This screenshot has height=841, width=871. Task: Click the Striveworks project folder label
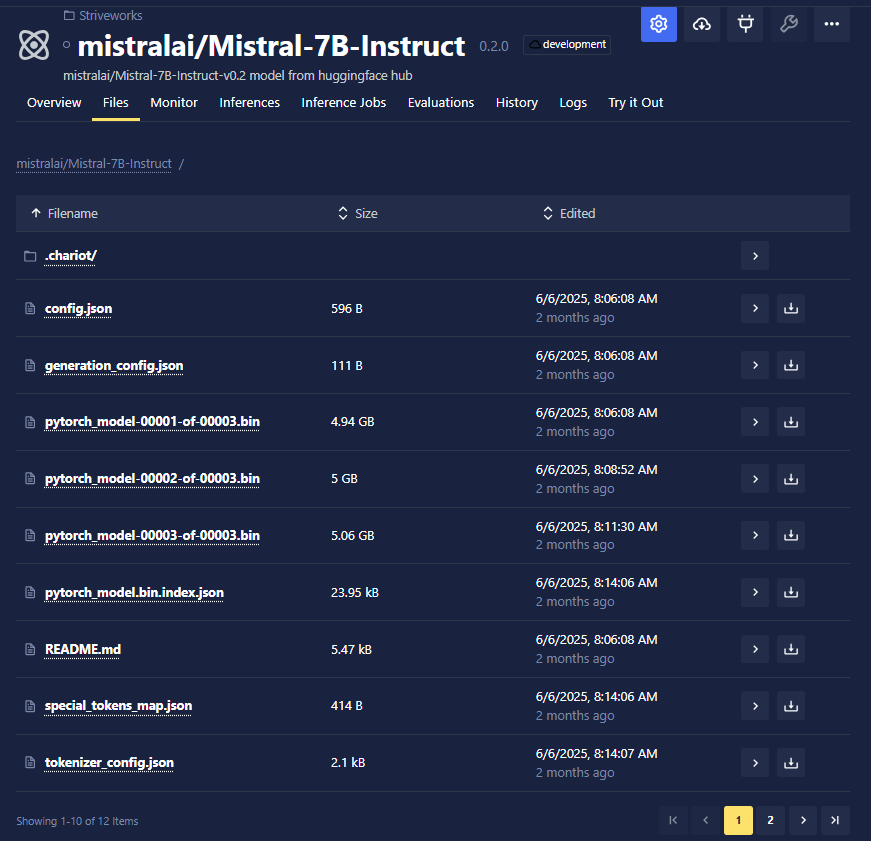pos(103,16)
